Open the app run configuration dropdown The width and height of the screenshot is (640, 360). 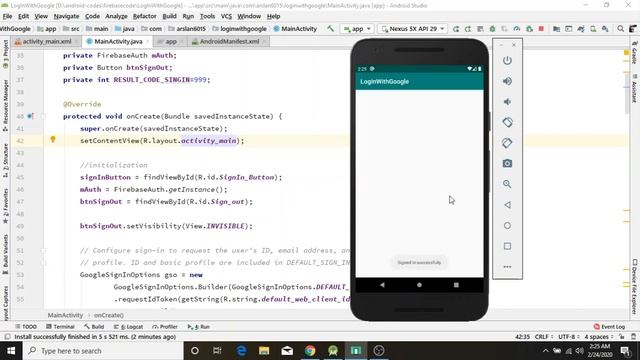pyautogui.click(x=357, y=29)
